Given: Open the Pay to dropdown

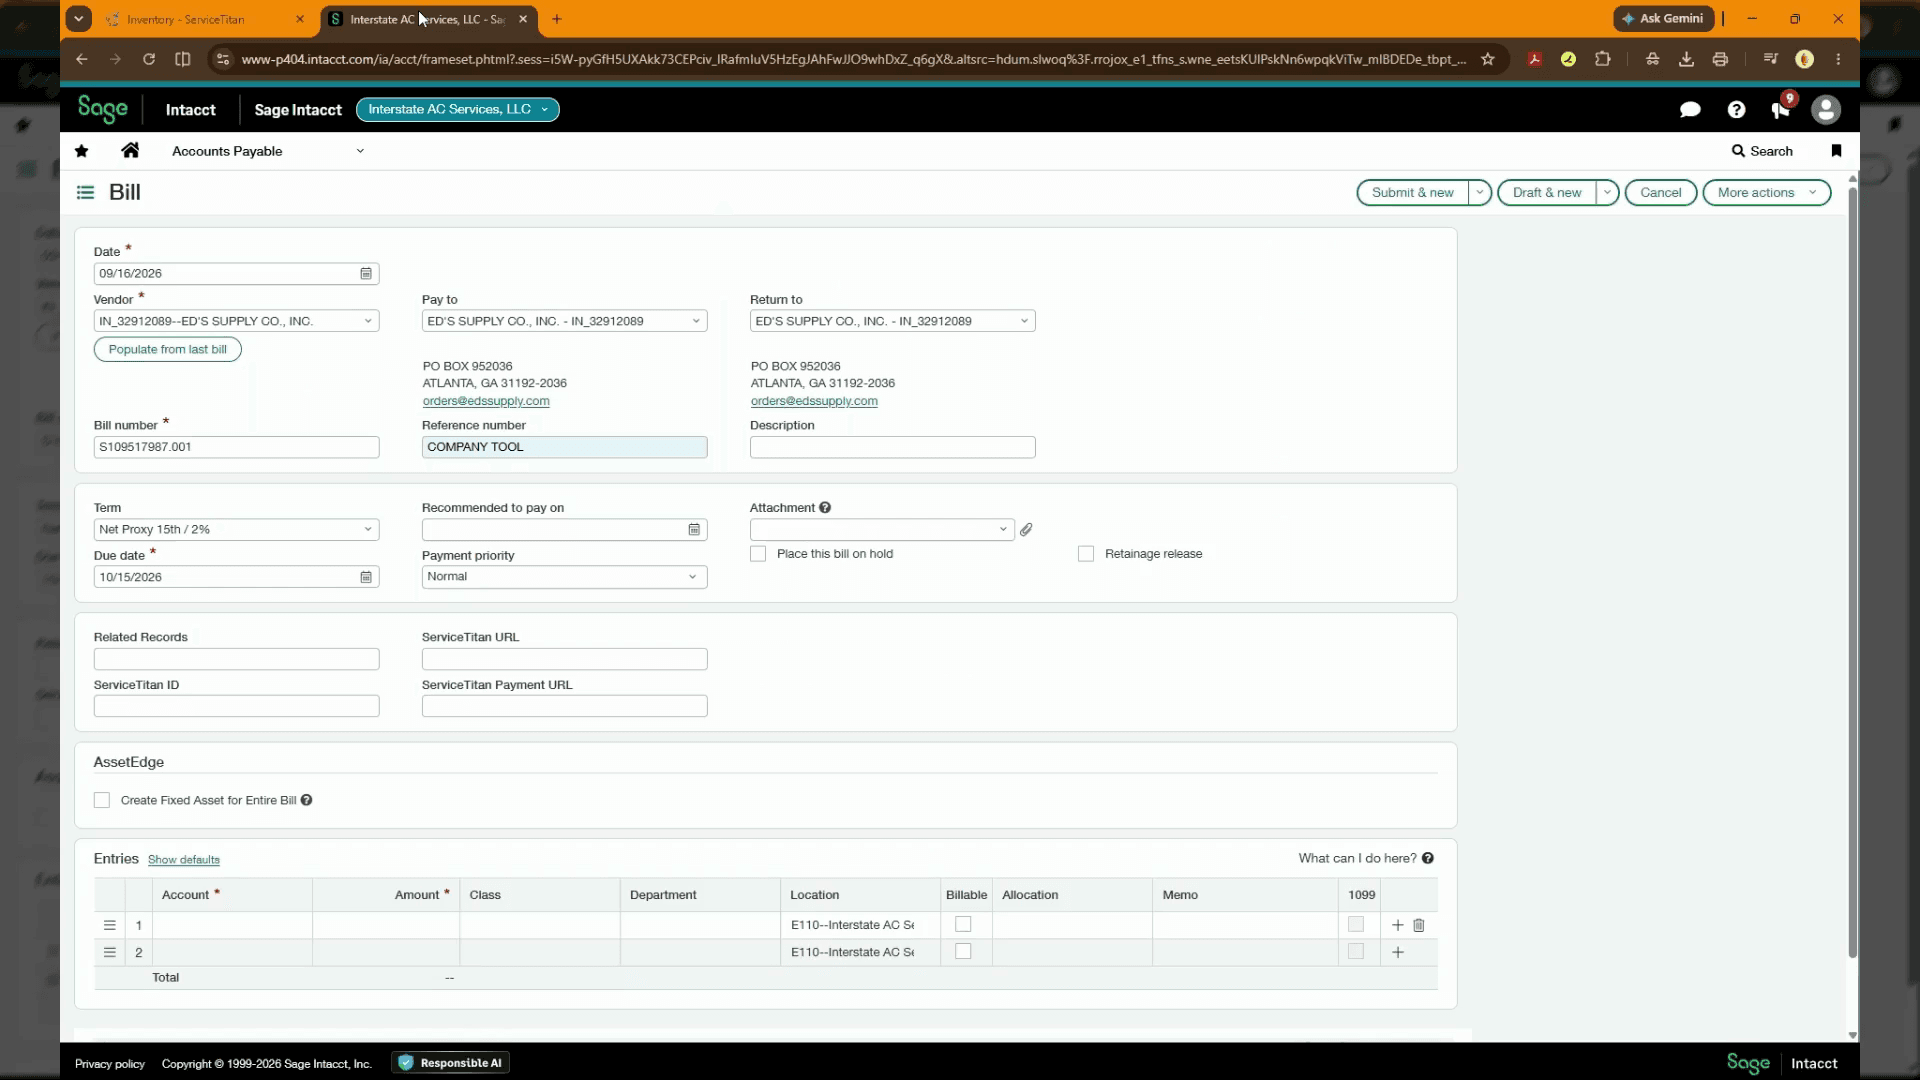Looking at the screenshot, I should click(696, 321).
